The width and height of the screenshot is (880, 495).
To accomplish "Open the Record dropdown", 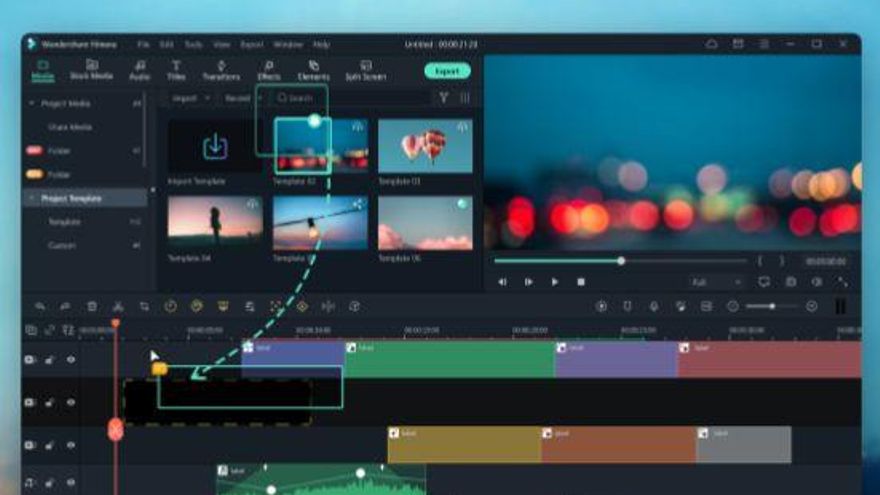I will 242,98.
